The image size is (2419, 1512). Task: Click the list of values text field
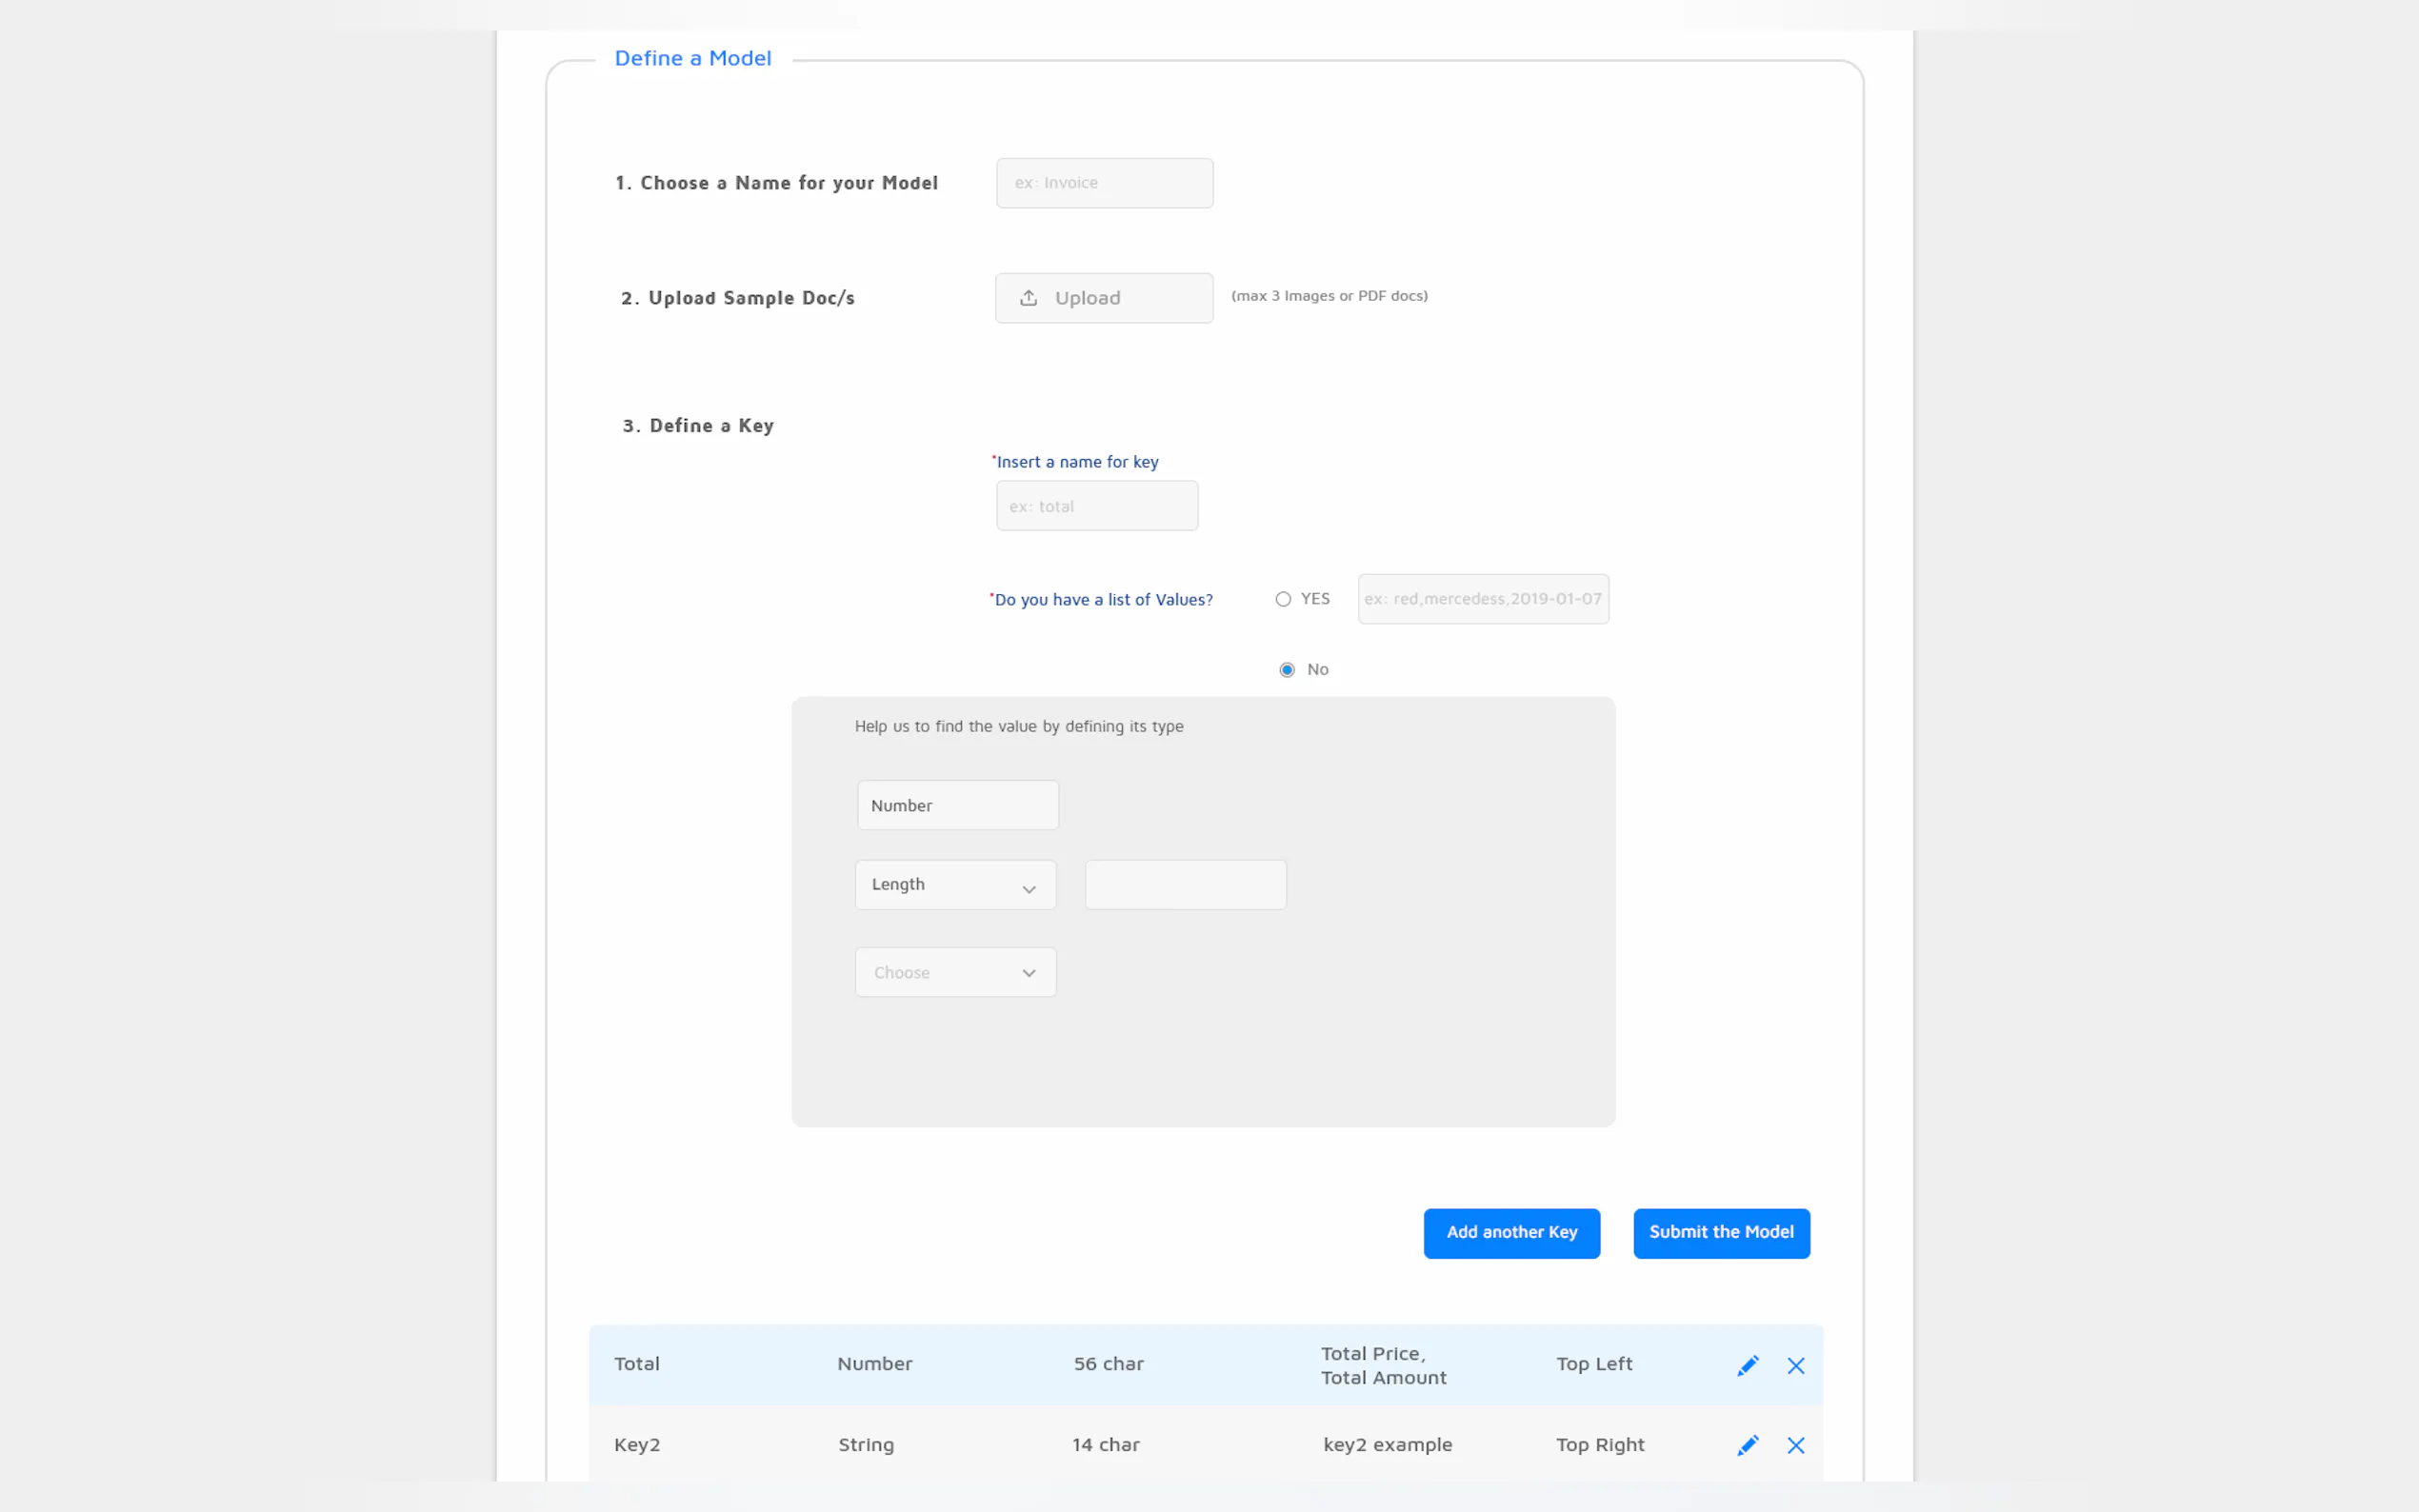pyautogui.click(x=1483, y=599)
